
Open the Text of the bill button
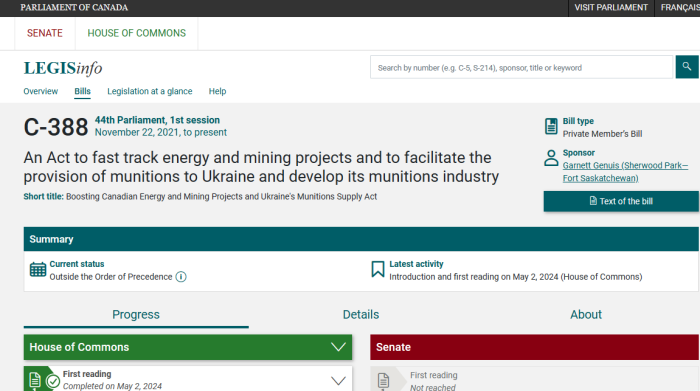tap(621, 201)
